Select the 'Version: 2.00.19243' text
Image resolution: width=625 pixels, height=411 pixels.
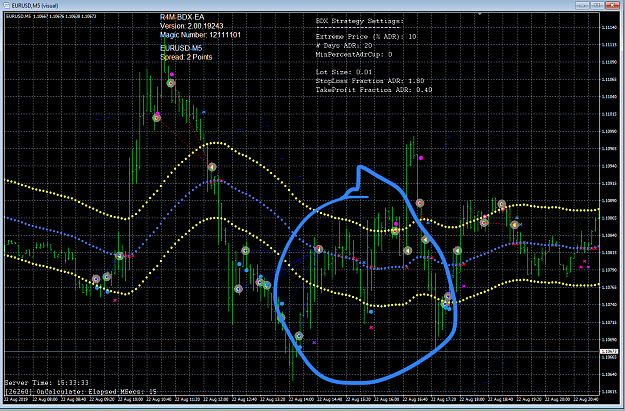[192, 26]
